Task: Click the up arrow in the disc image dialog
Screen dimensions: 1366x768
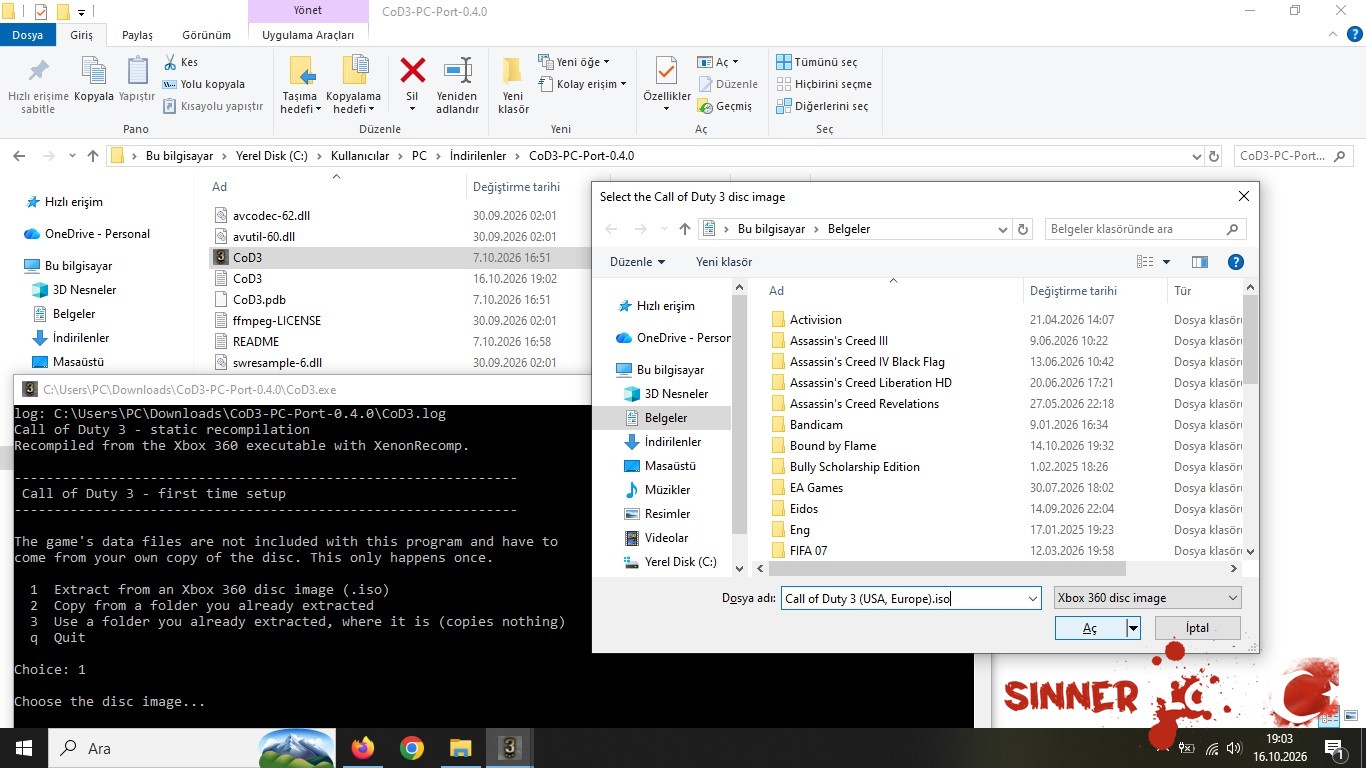Action: [685, 229]
